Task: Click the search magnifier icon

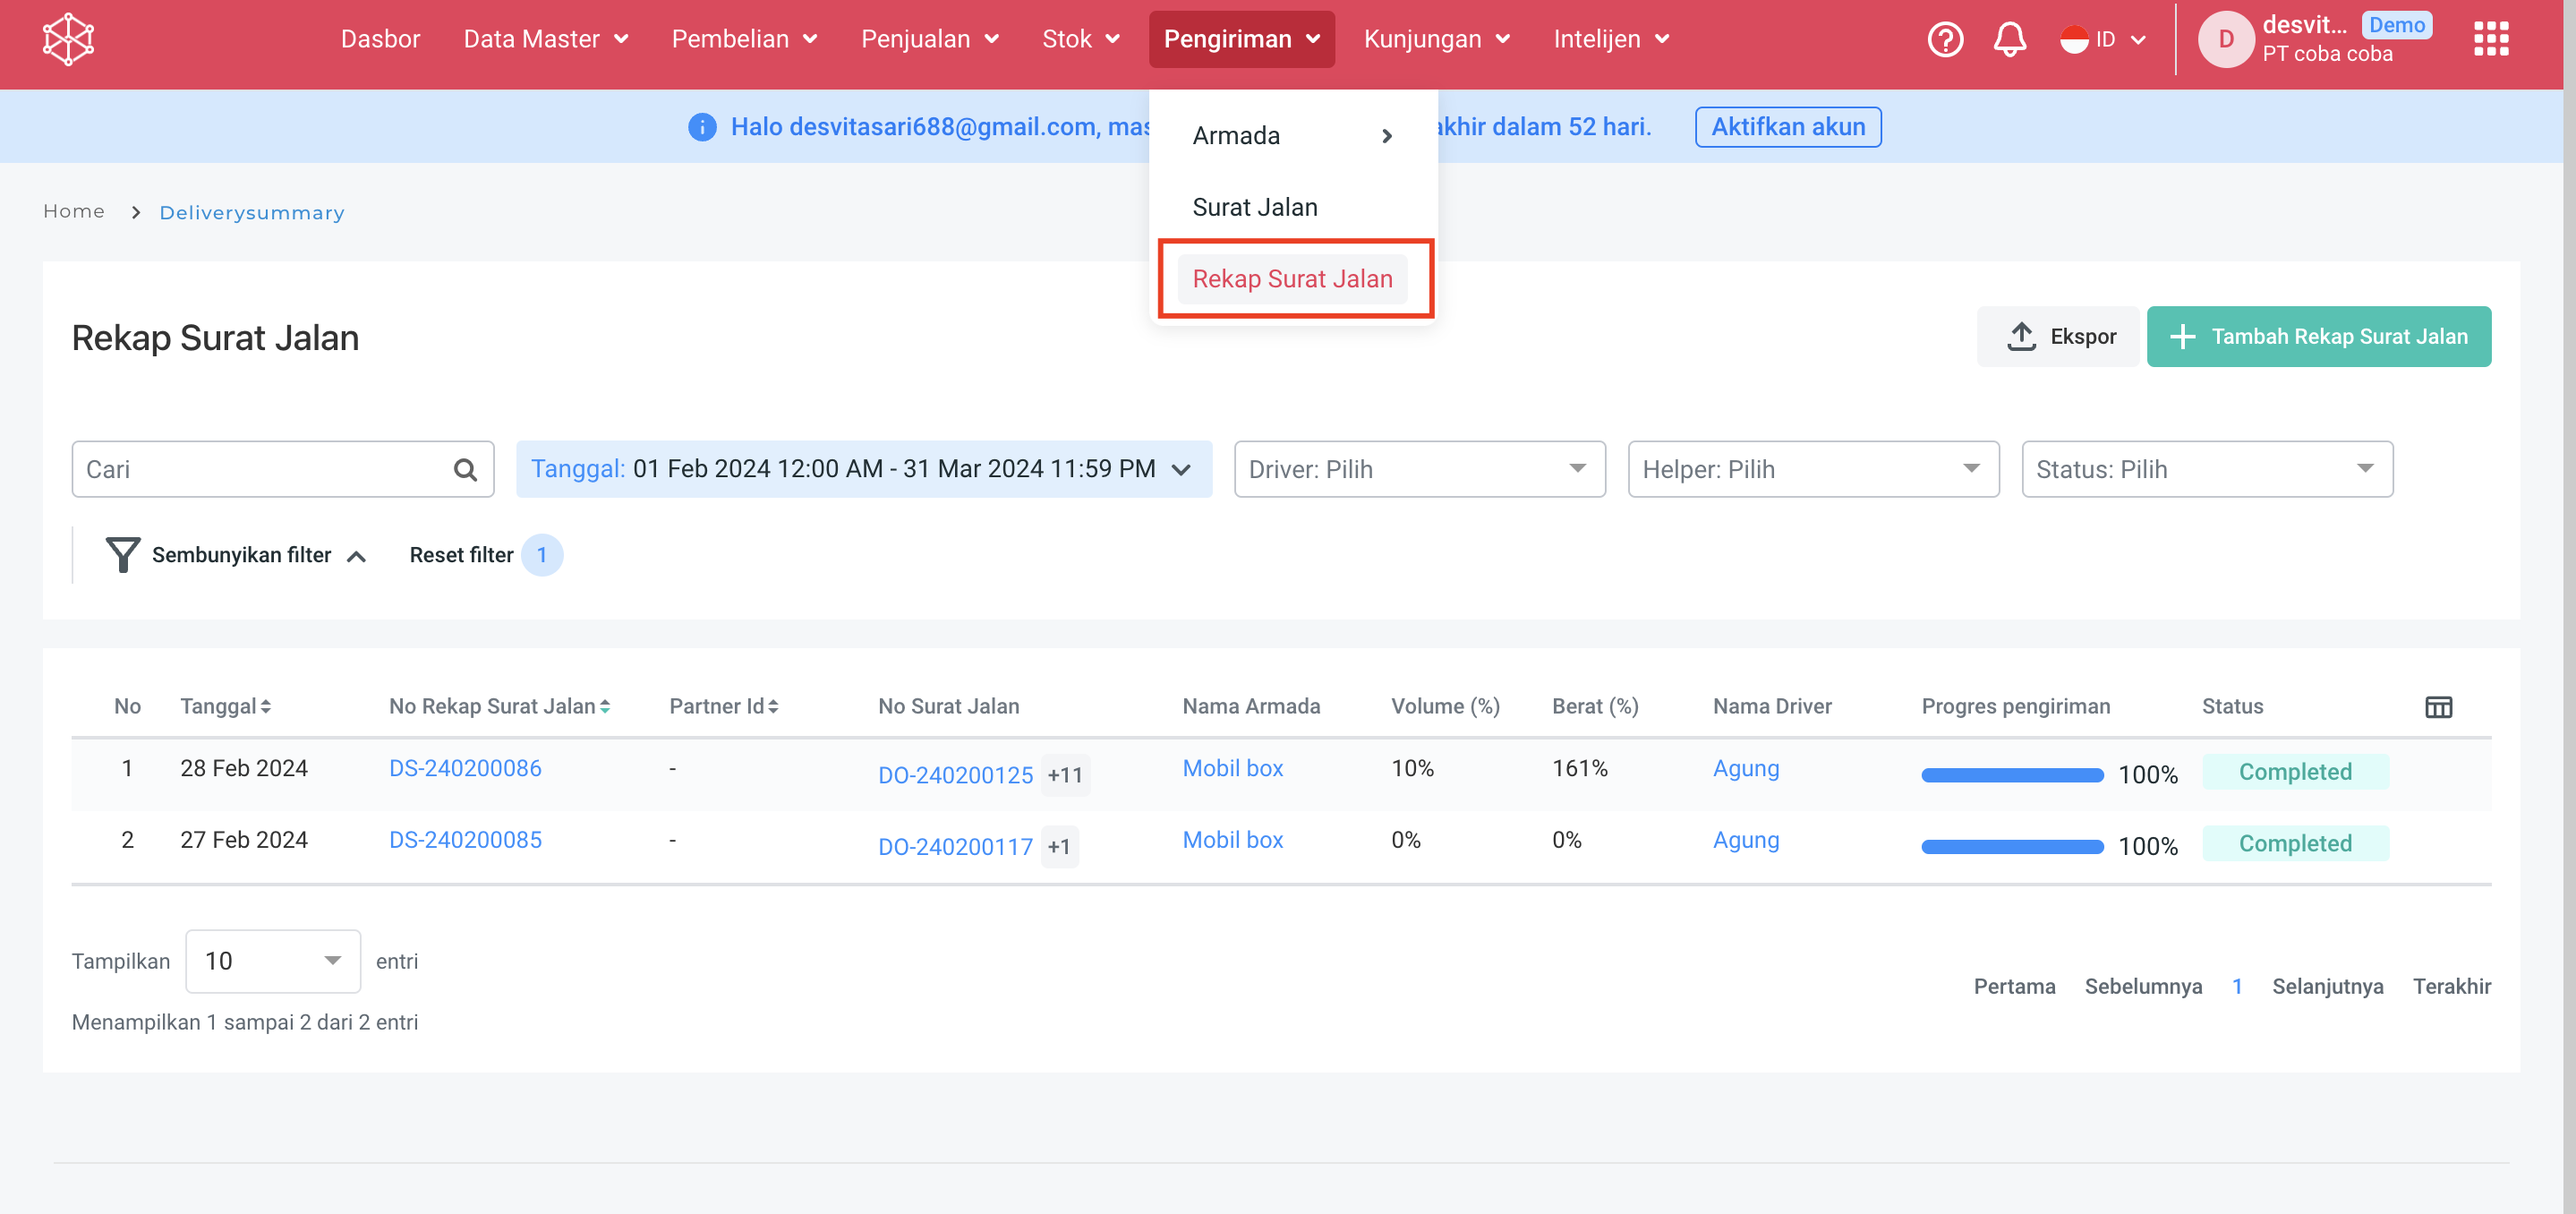Action: click(x=465, y=469)
